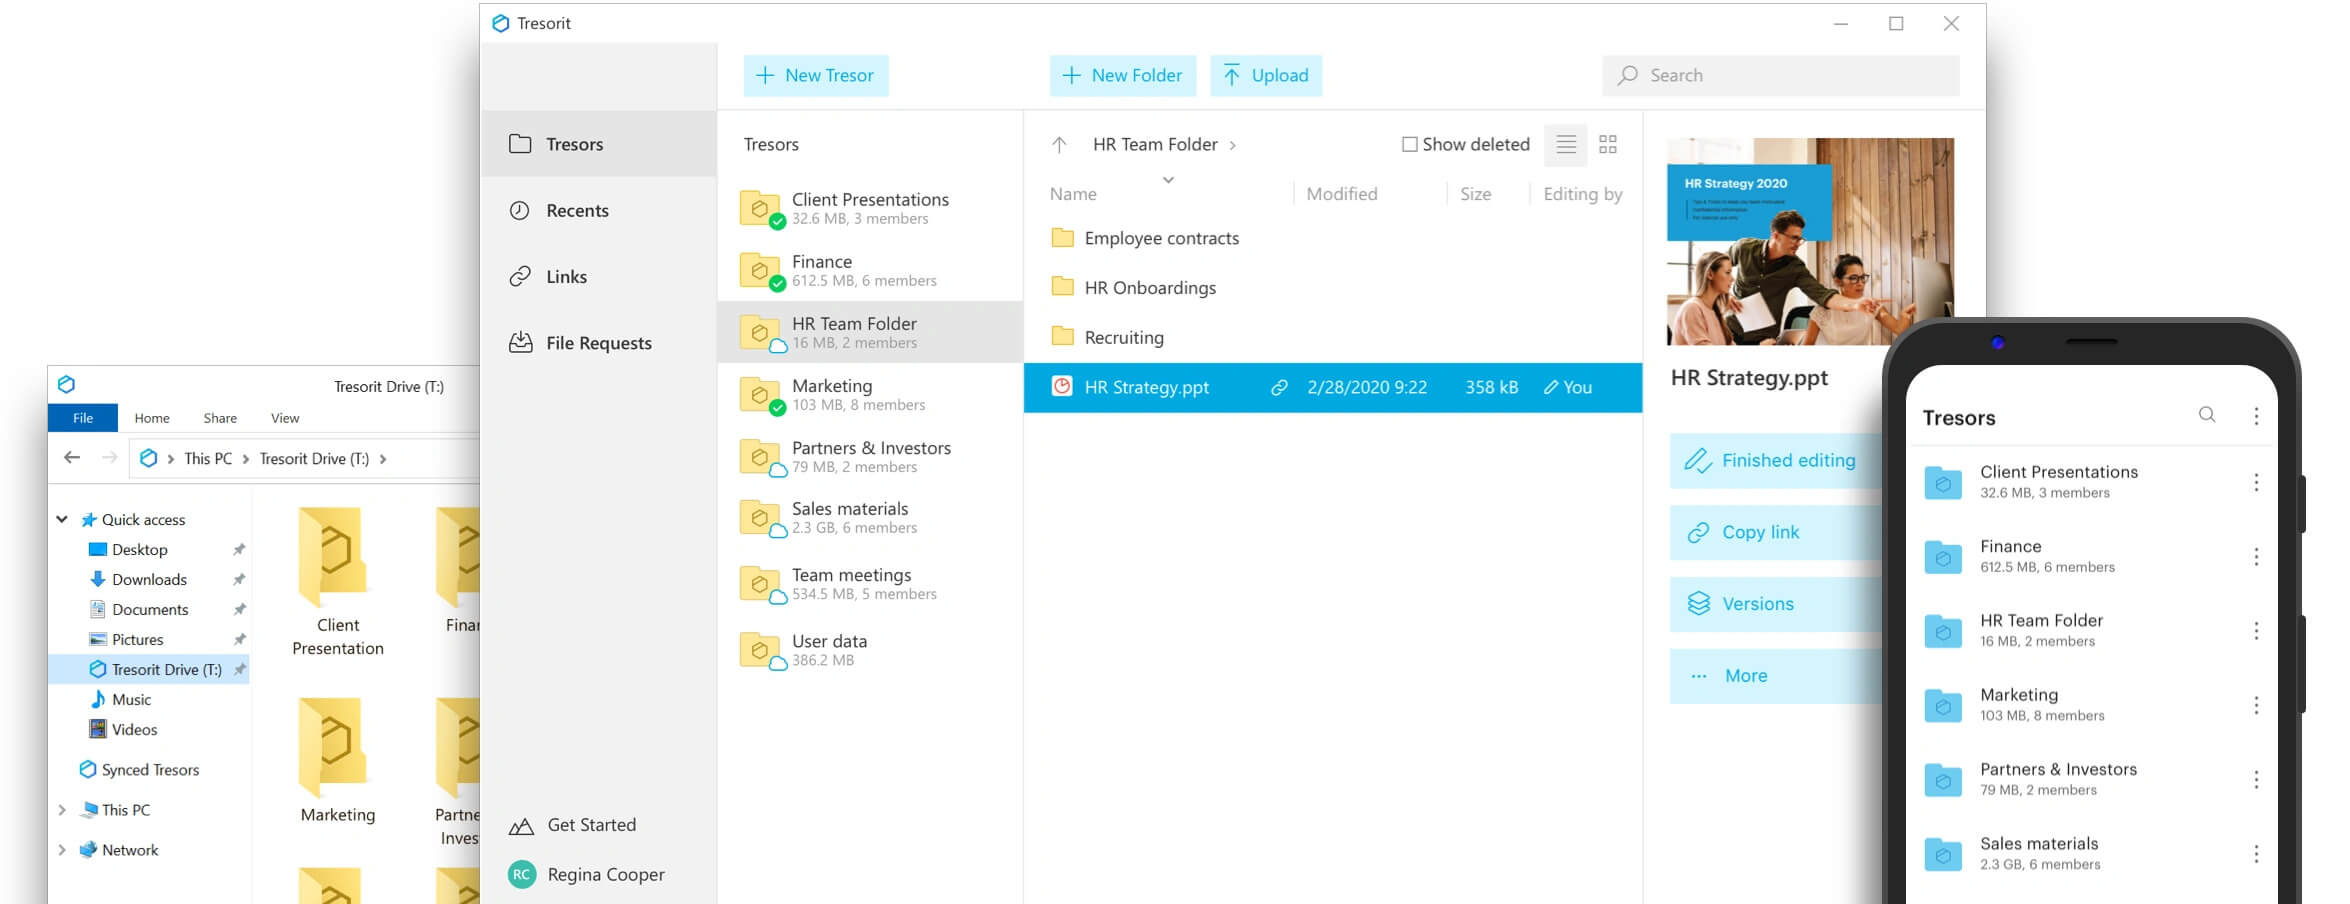Screen dimensions: 2350x904
Task: Click Copy link button
Action: (x=1776, y=533)
